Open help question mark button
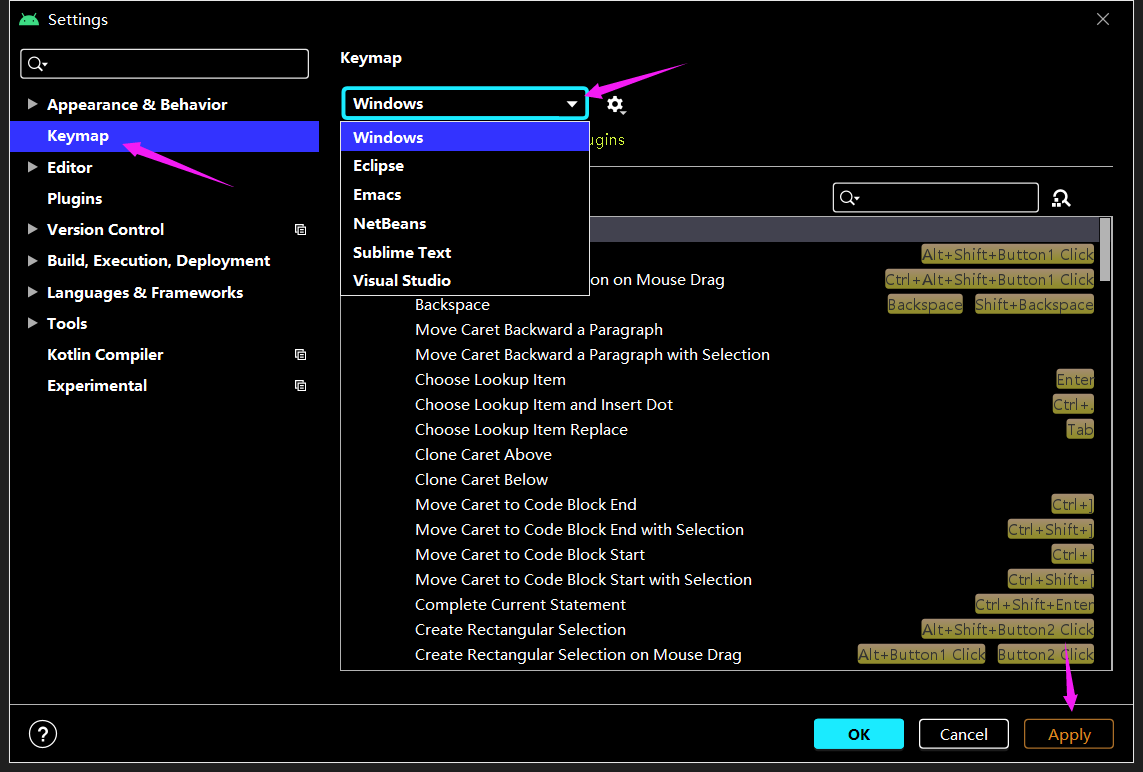Image resolution: width=1143 pixels, height=772 pixels. tap(43, 734)
